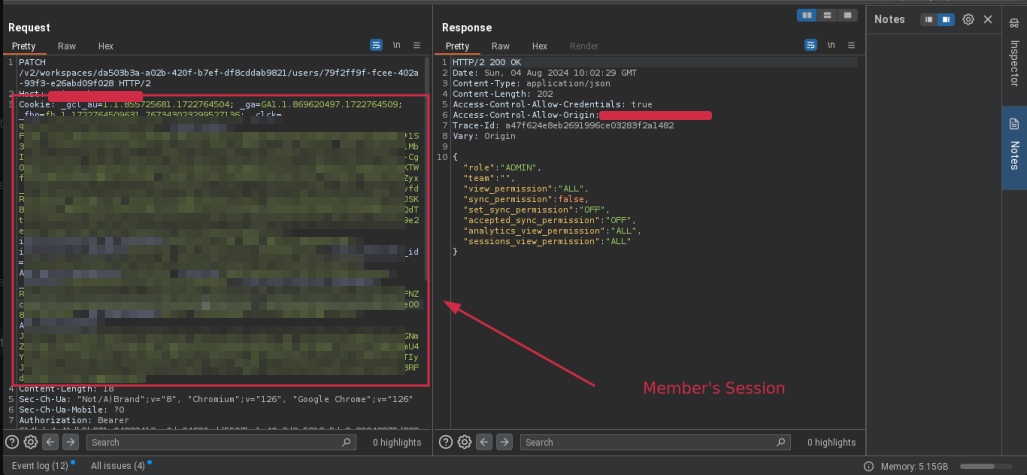The height and width of the screenshot is (475, 1027).
Task: Open the Request panel hamburger options menu
Action: pos(417,46)
